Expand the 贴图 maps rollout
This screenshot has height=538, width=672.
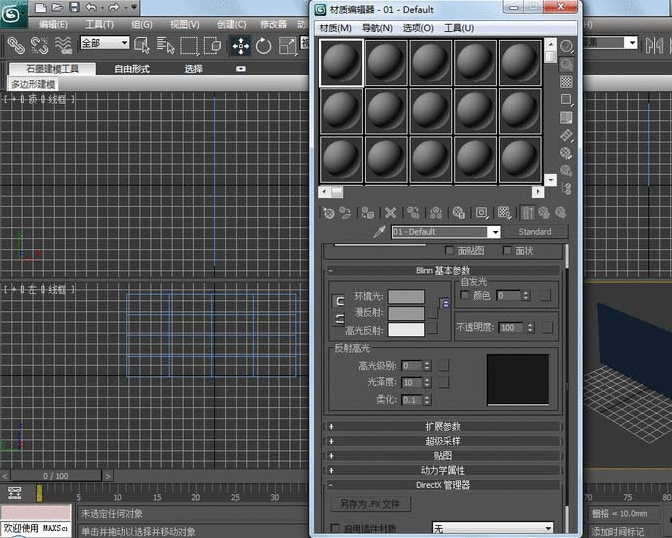pyautogui.click(x=443, y=455)
